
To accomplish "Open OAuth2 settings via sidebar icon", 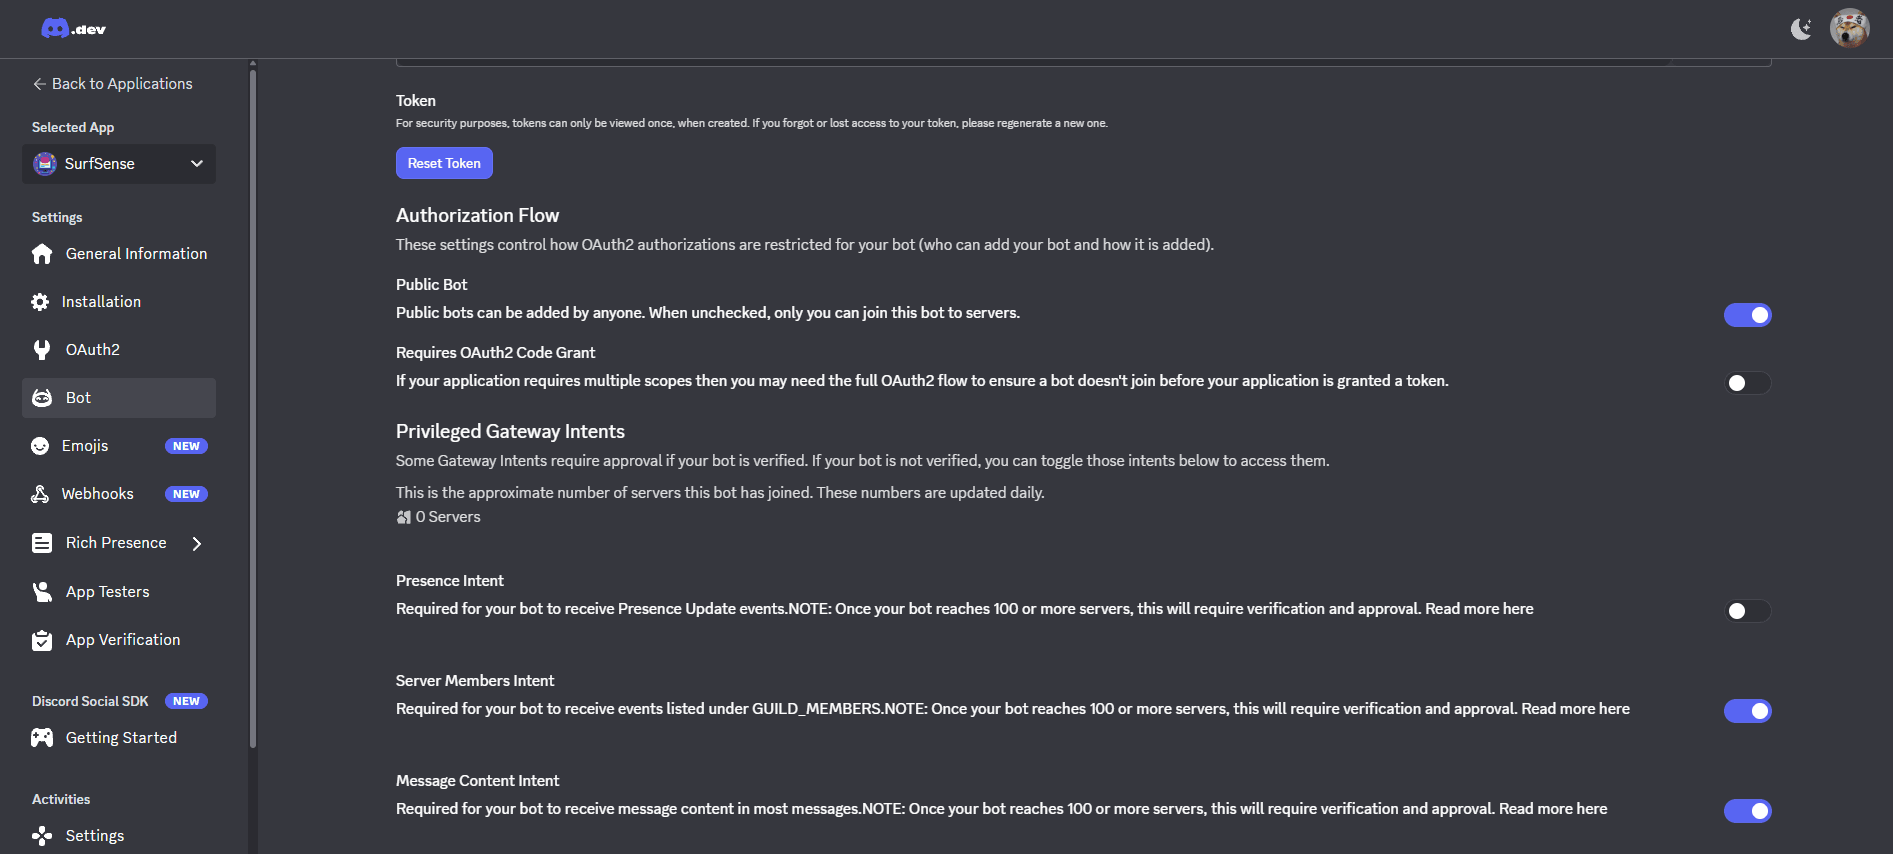I will (x=42, y=349).
